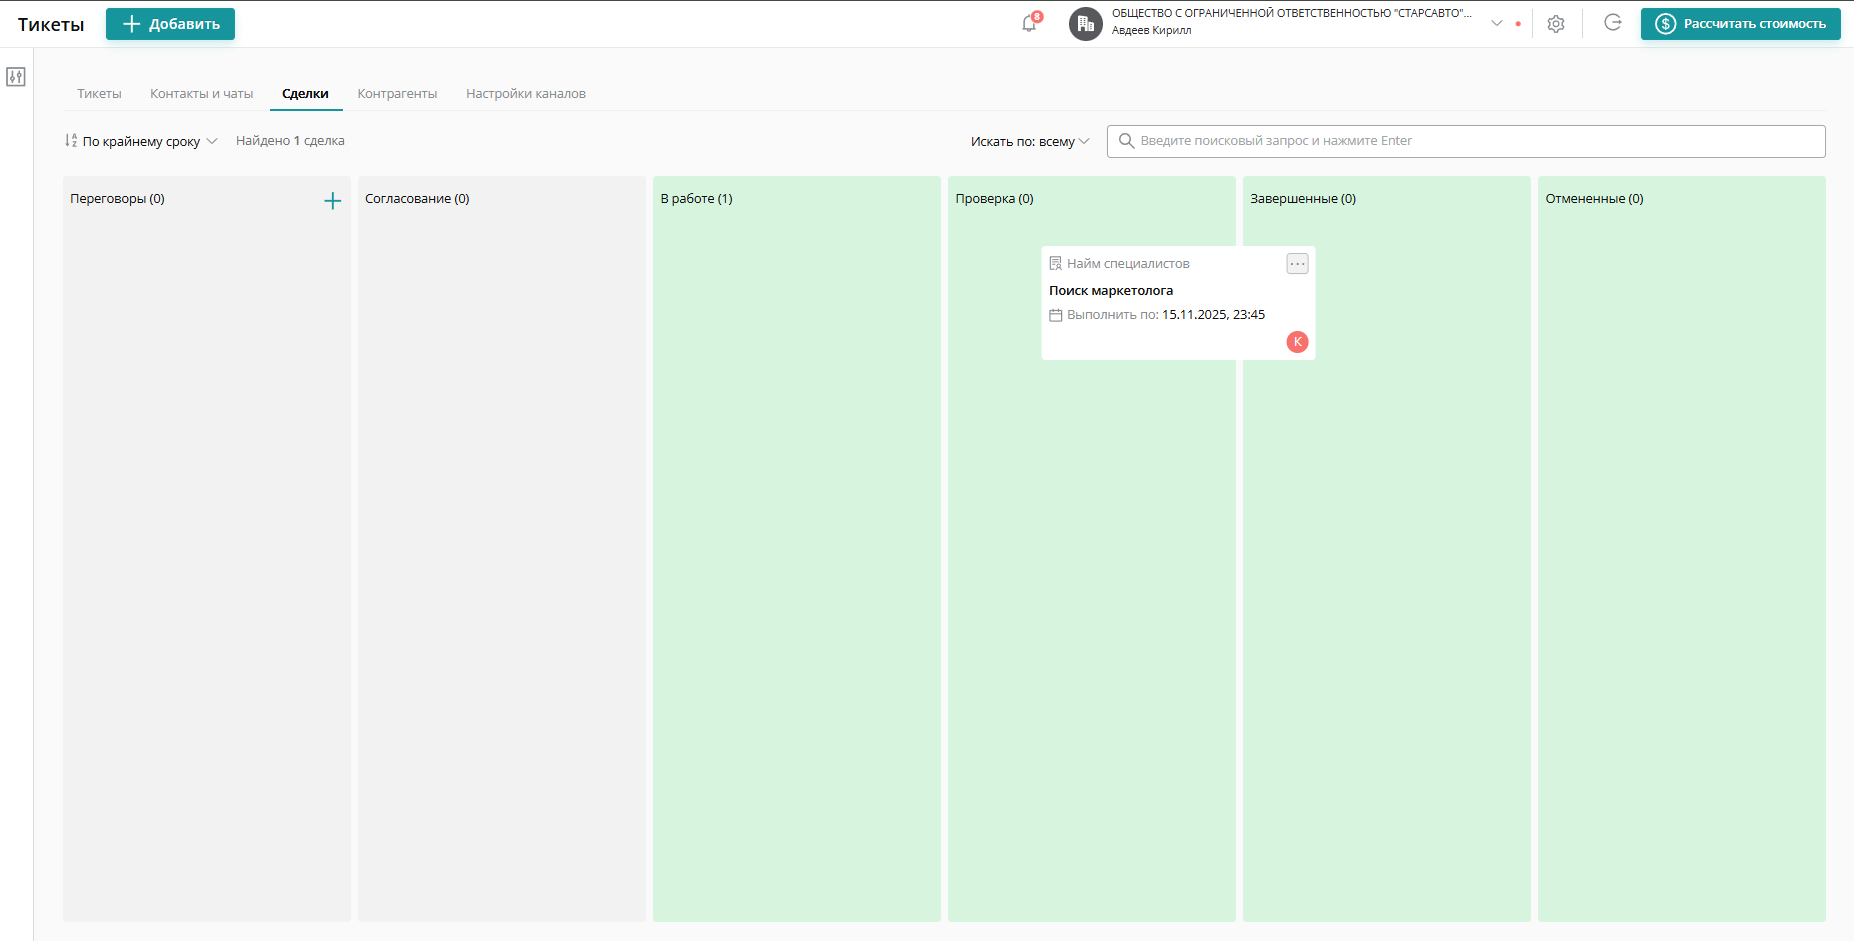1854x941 pixels.
Task: Click the document icon next to Найм специалистов
Action: tap(1055, 264)
